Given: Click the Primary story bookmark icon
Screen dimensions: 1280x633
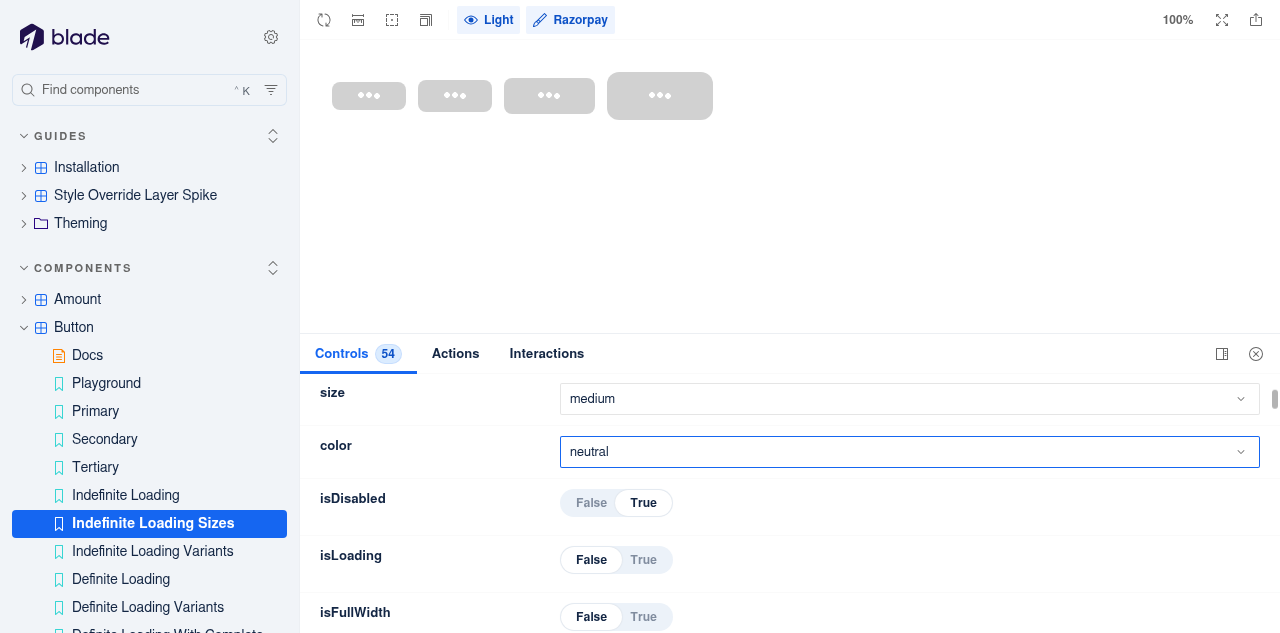Looking at the screenshot, I should tap(59, 411).
